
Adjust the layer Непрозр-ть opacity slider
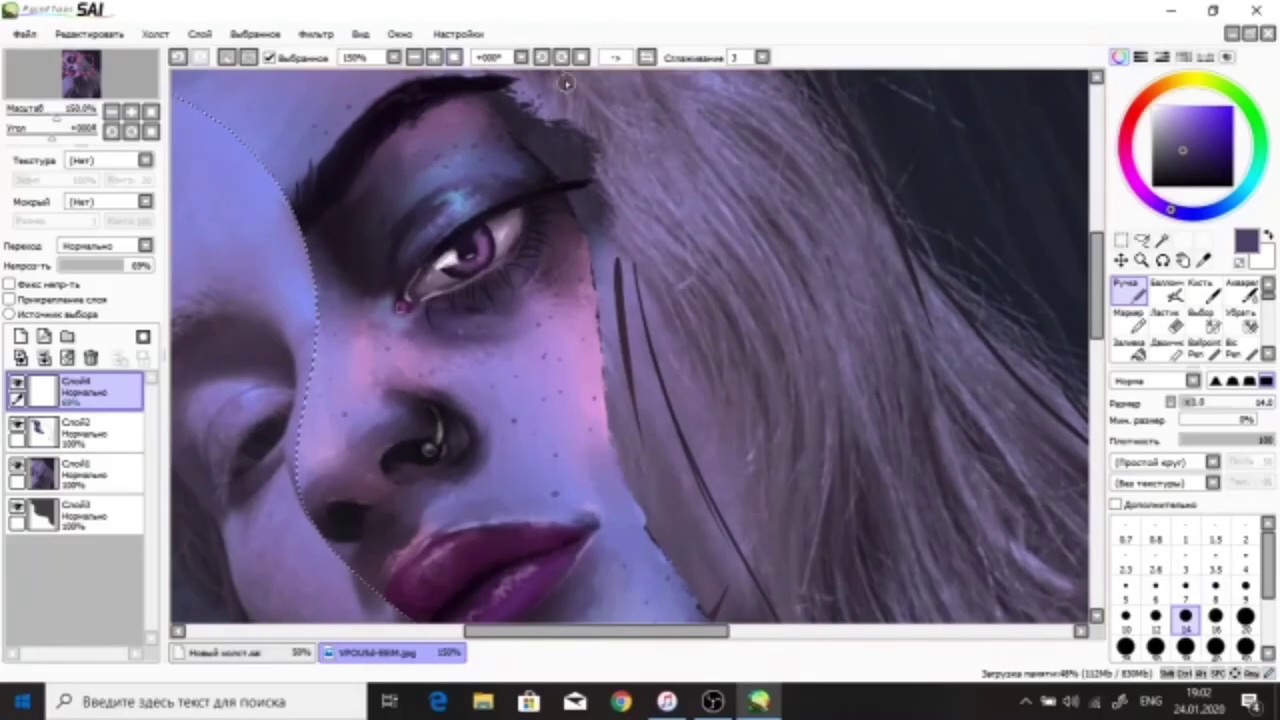point(105,266)
